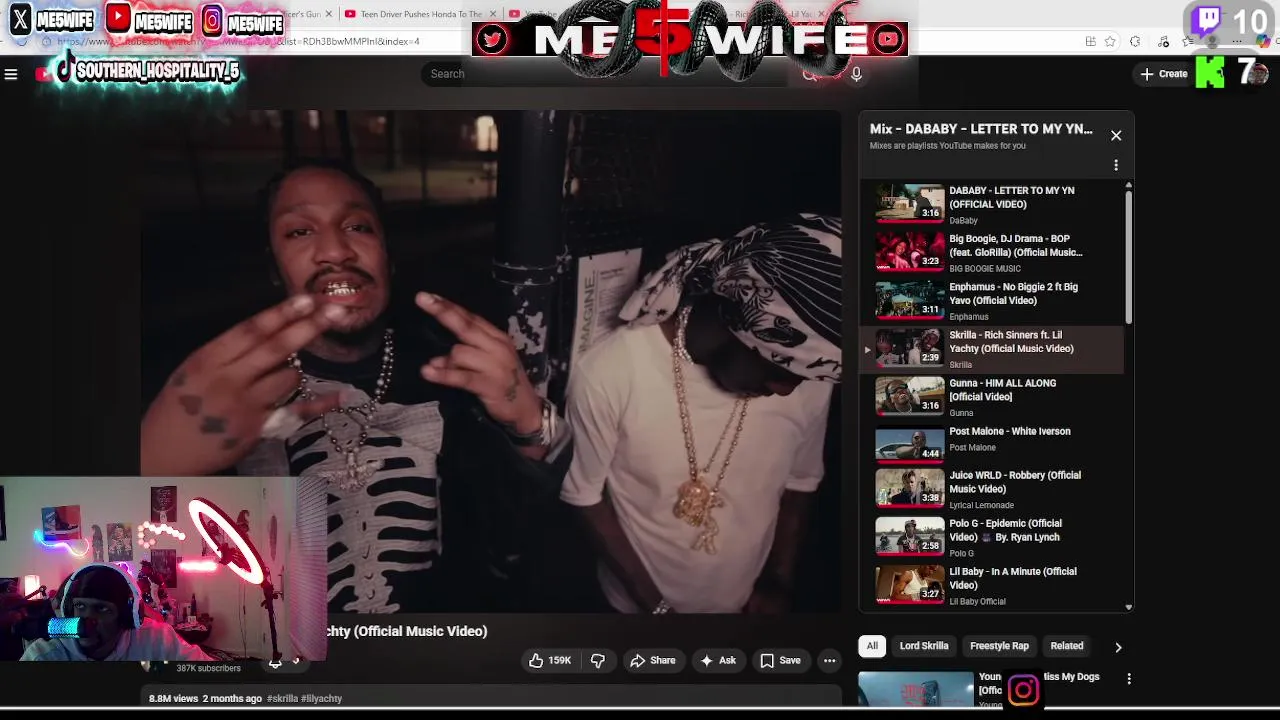Click the 'Lil Baby Official' channel name
Viewport: 1280px width, 720px height.
(977, 602)
